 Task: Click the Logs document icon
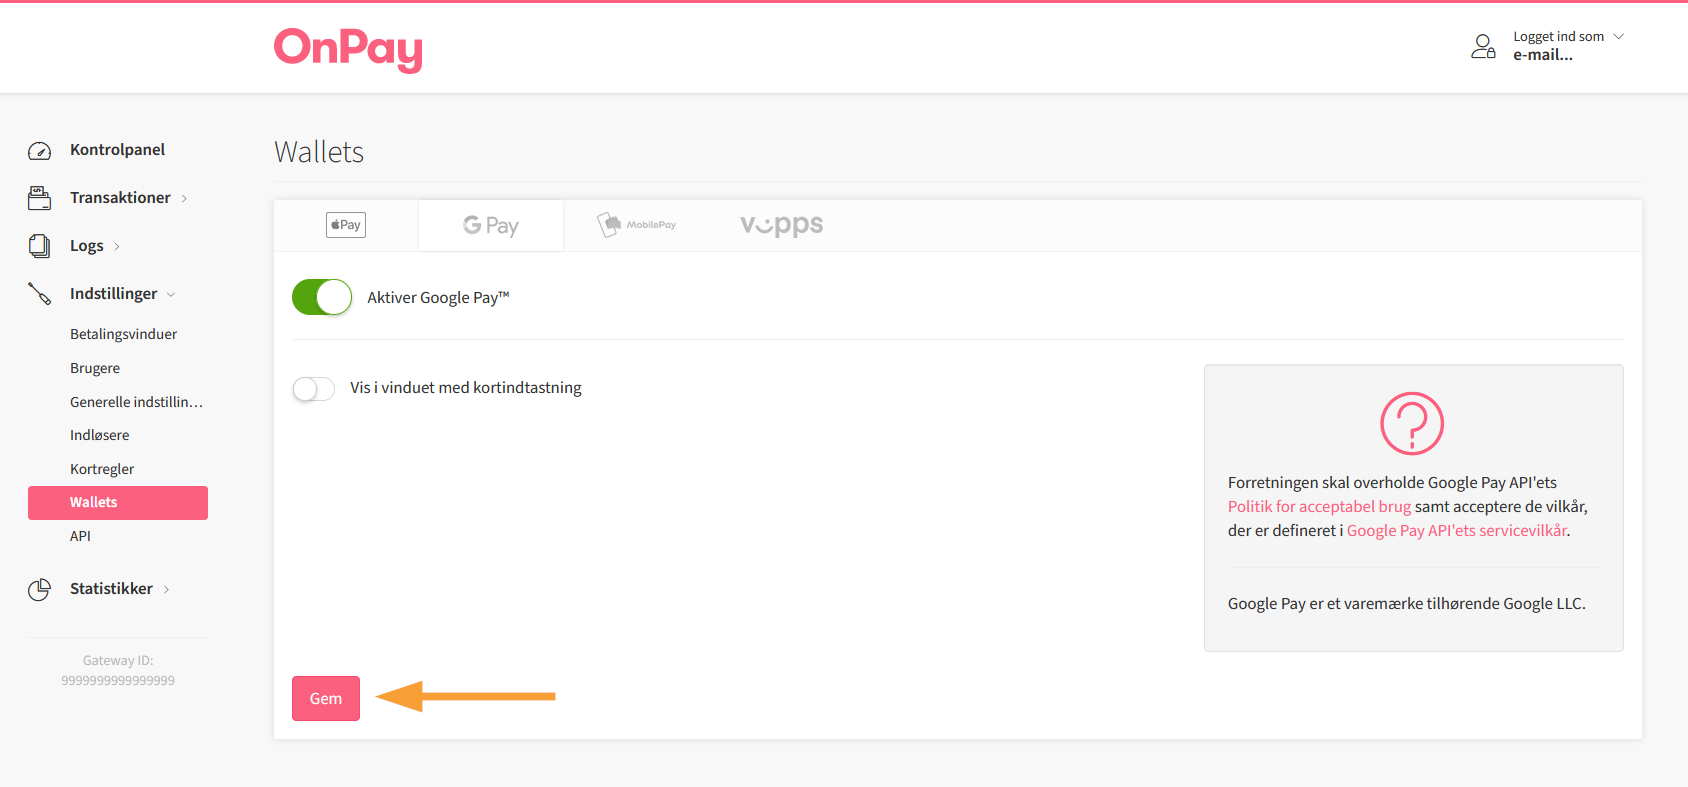coord(39,246)
